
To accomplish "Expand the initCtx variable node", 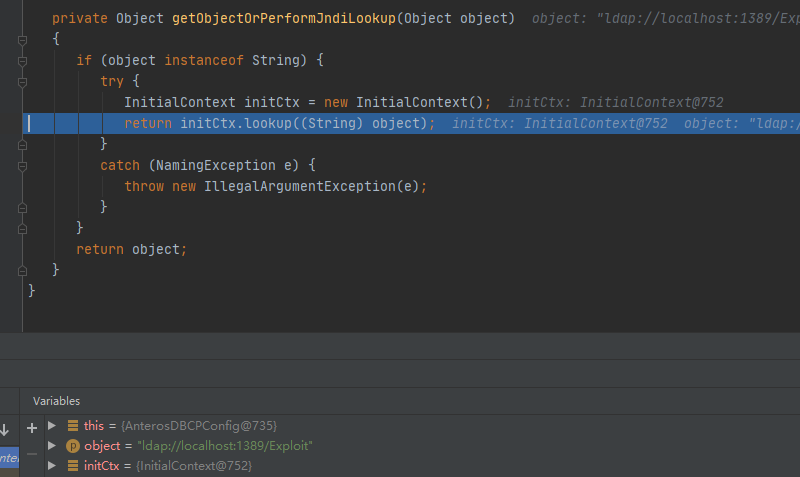I will [x=52, y=466].
